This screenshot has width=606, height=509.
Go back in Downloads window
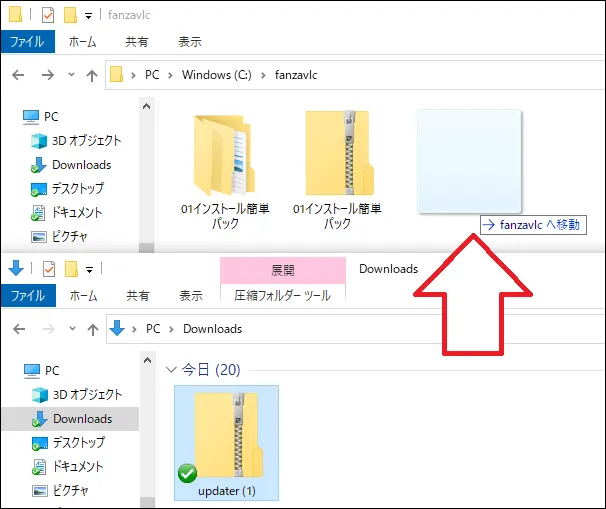[19, 329]
